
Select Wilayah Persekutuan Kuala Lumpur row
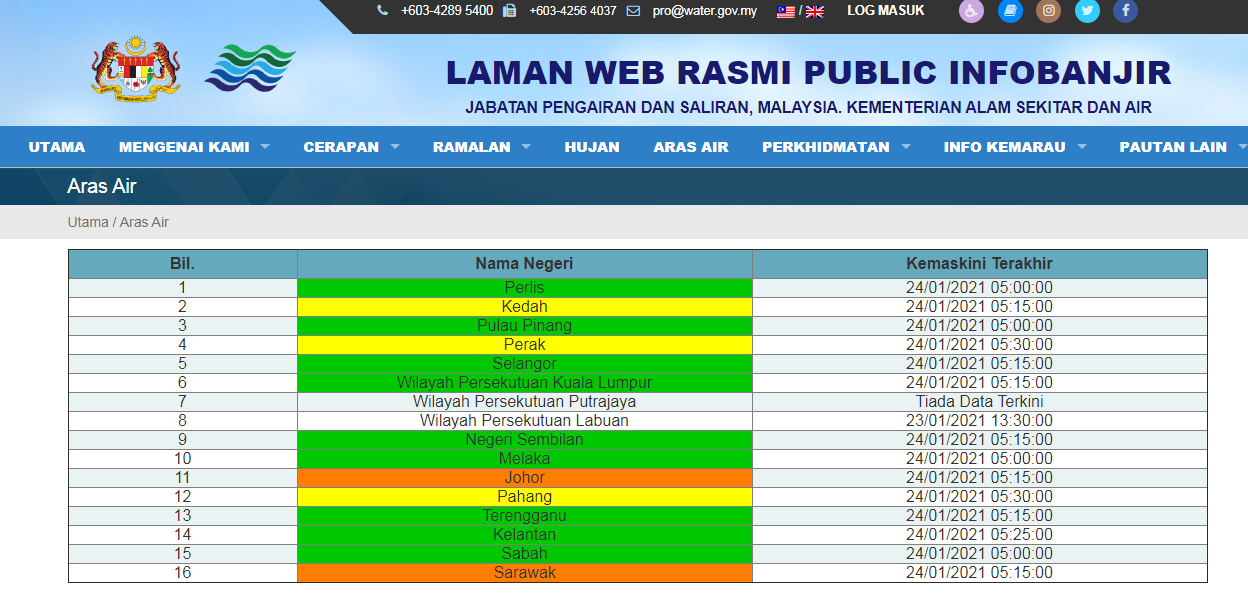point(525,383)
